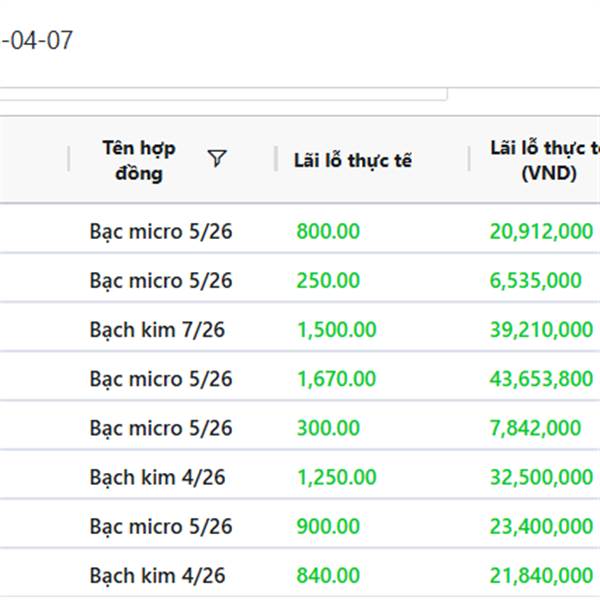Select the 43,653,800 VND cell
The height and width of the screenshot is (600, 600).
541,378
